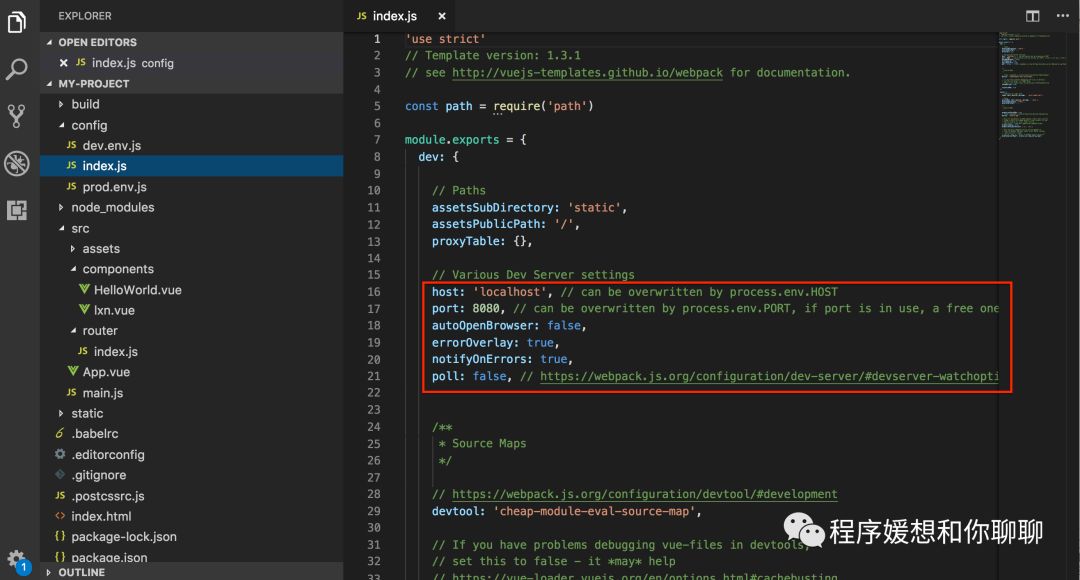Open package-lock.json file
Image resolution: width=1080 pixels, height=580 pixels.
[x=124, y=537]
